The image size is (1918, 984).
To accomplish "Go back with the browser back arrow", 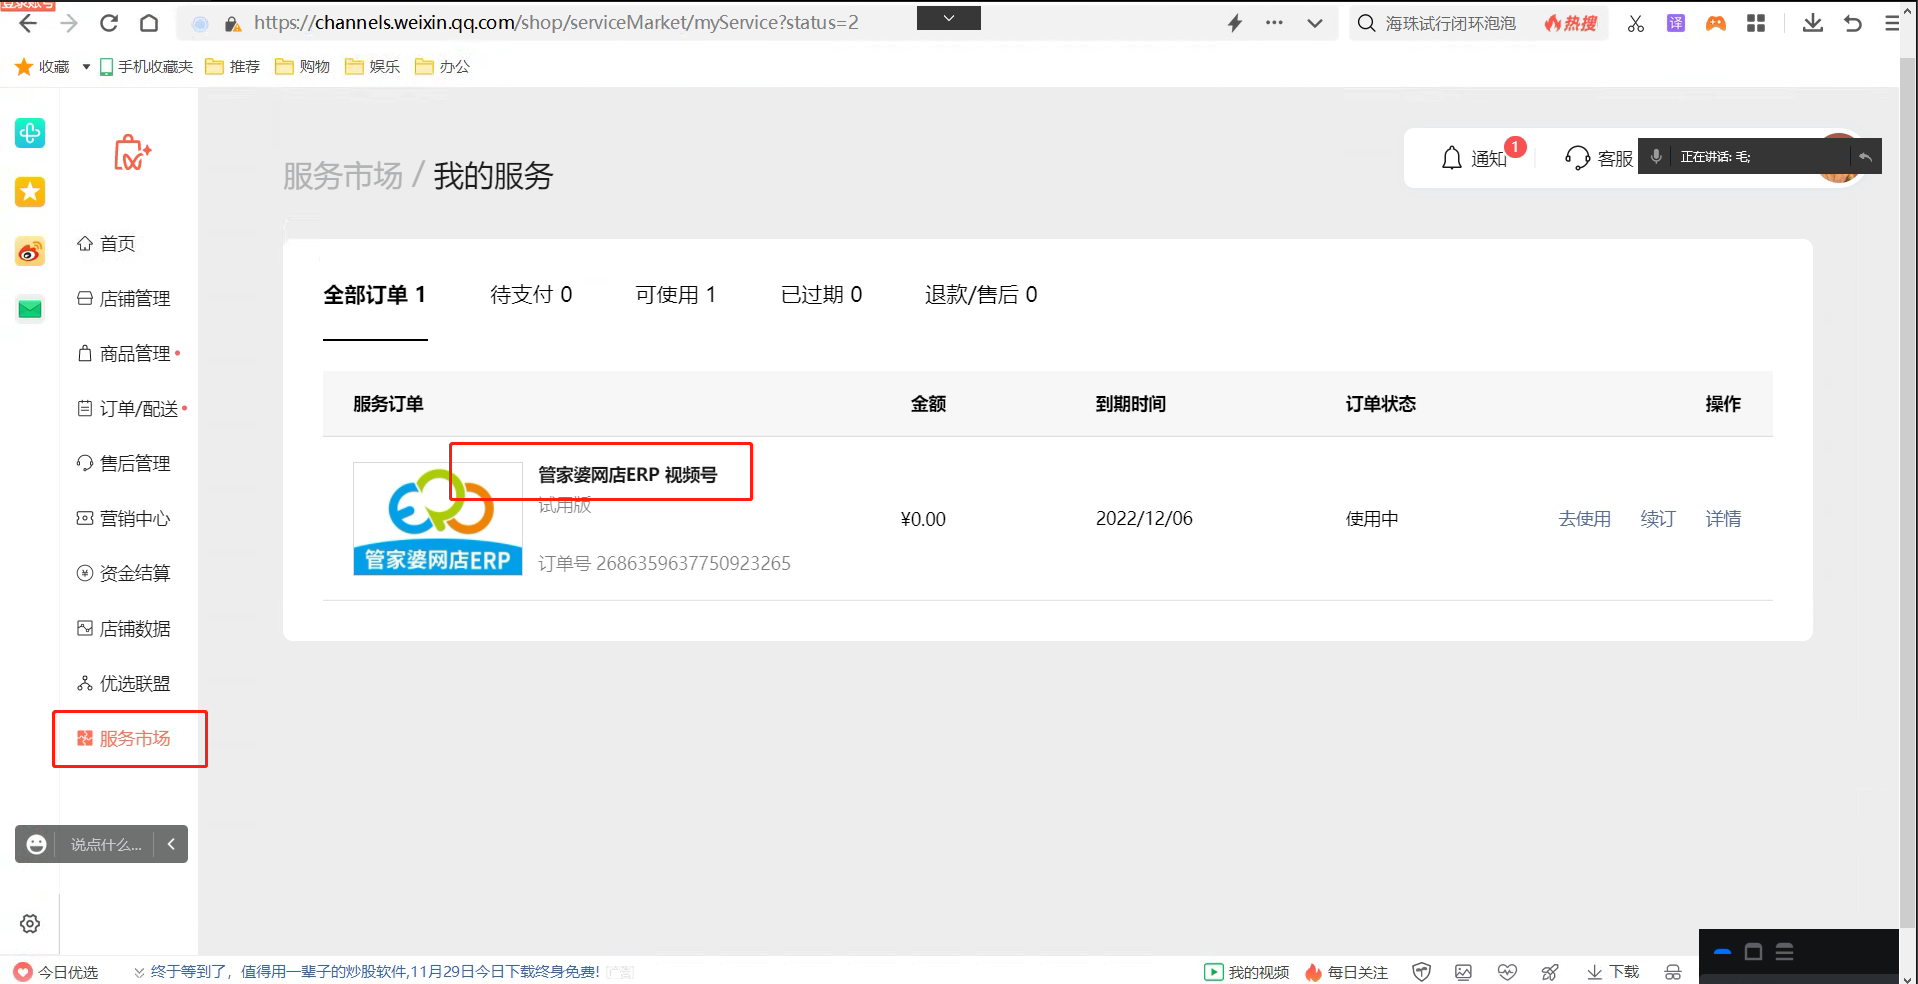I will [x=28, y=23].
